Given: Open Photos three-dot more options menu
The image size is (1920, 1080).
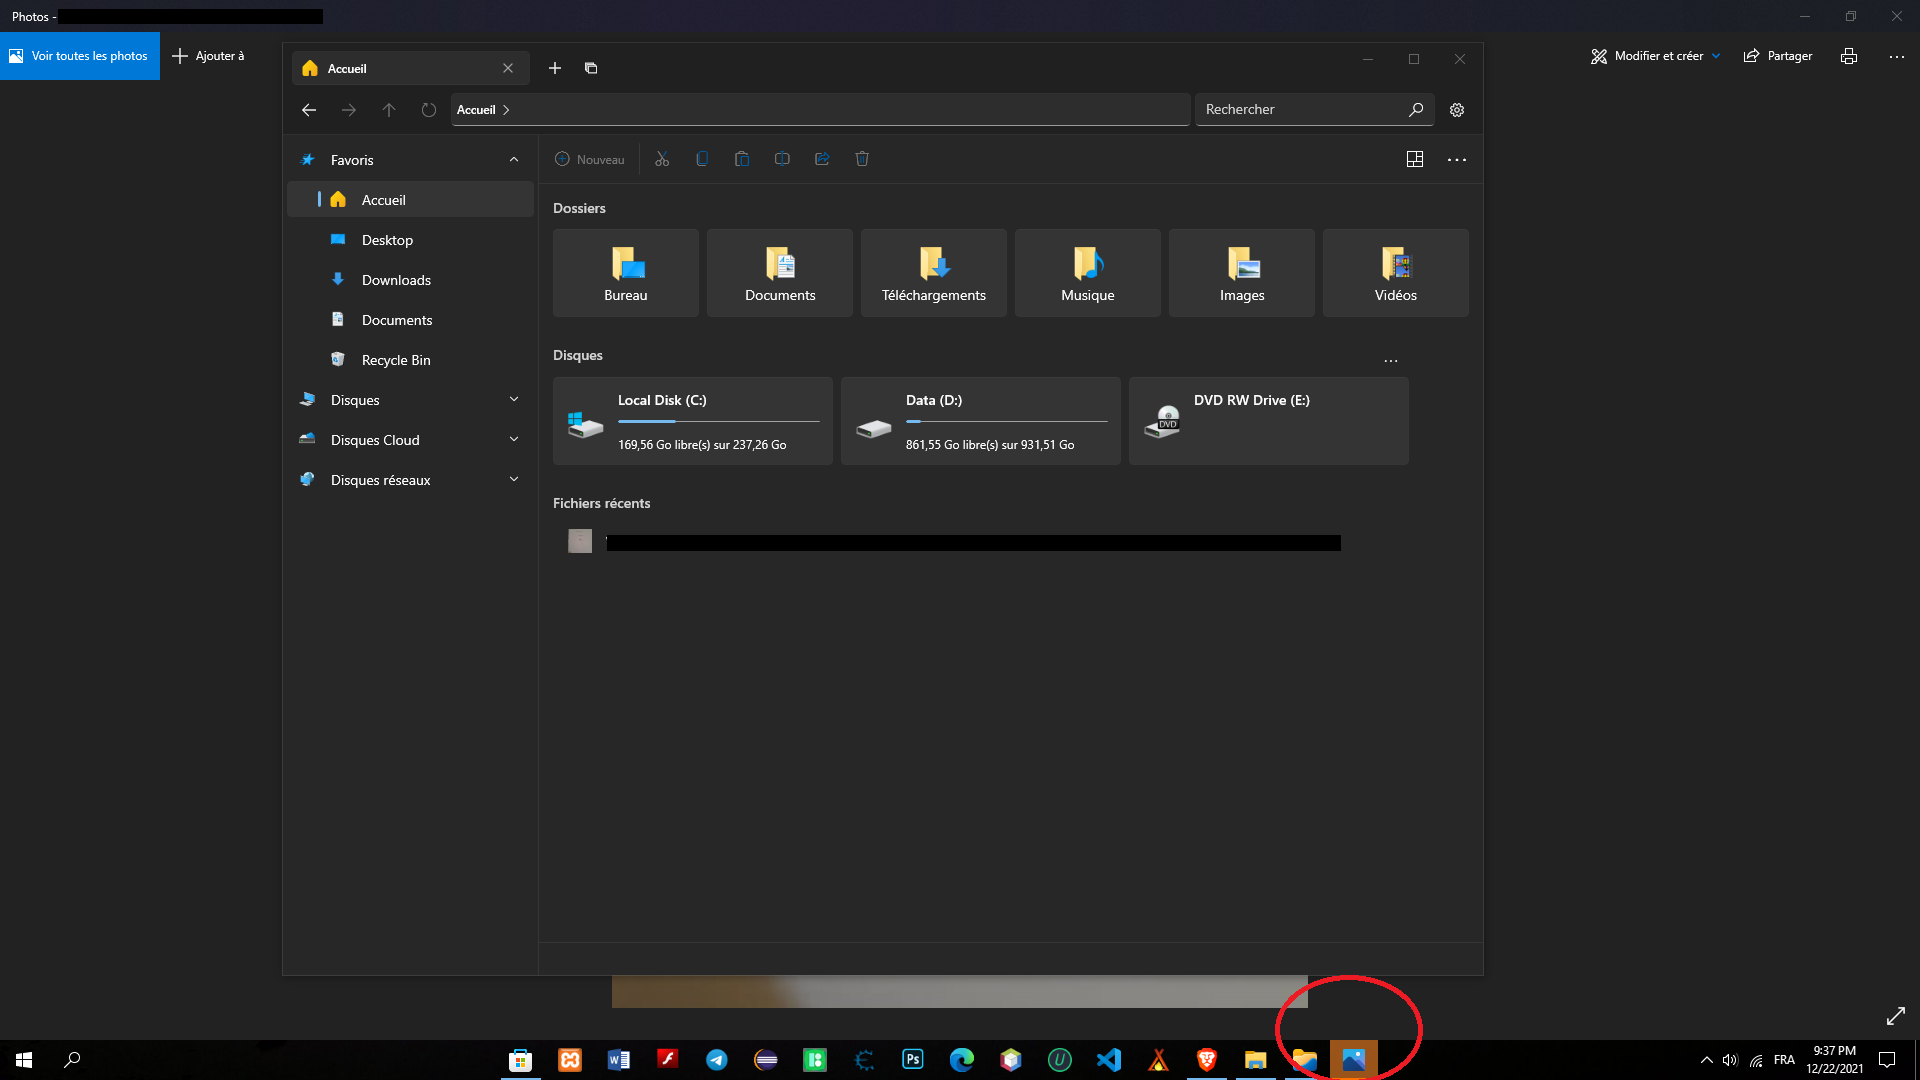Looking at the screenshot, I should (1897, 56).
